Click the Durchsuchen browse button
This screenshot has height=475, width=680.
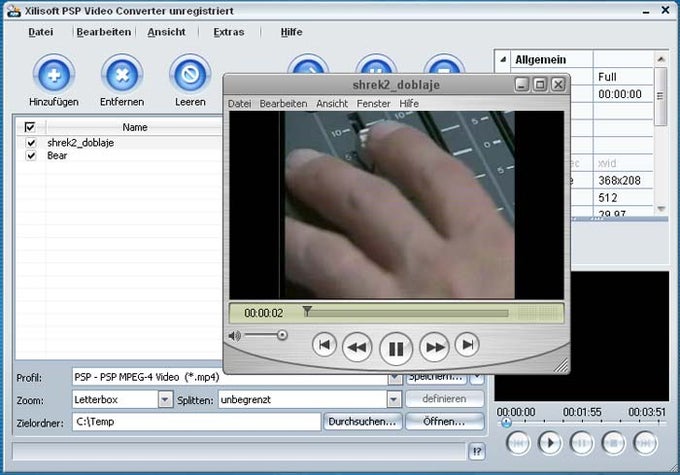point(363,422)
